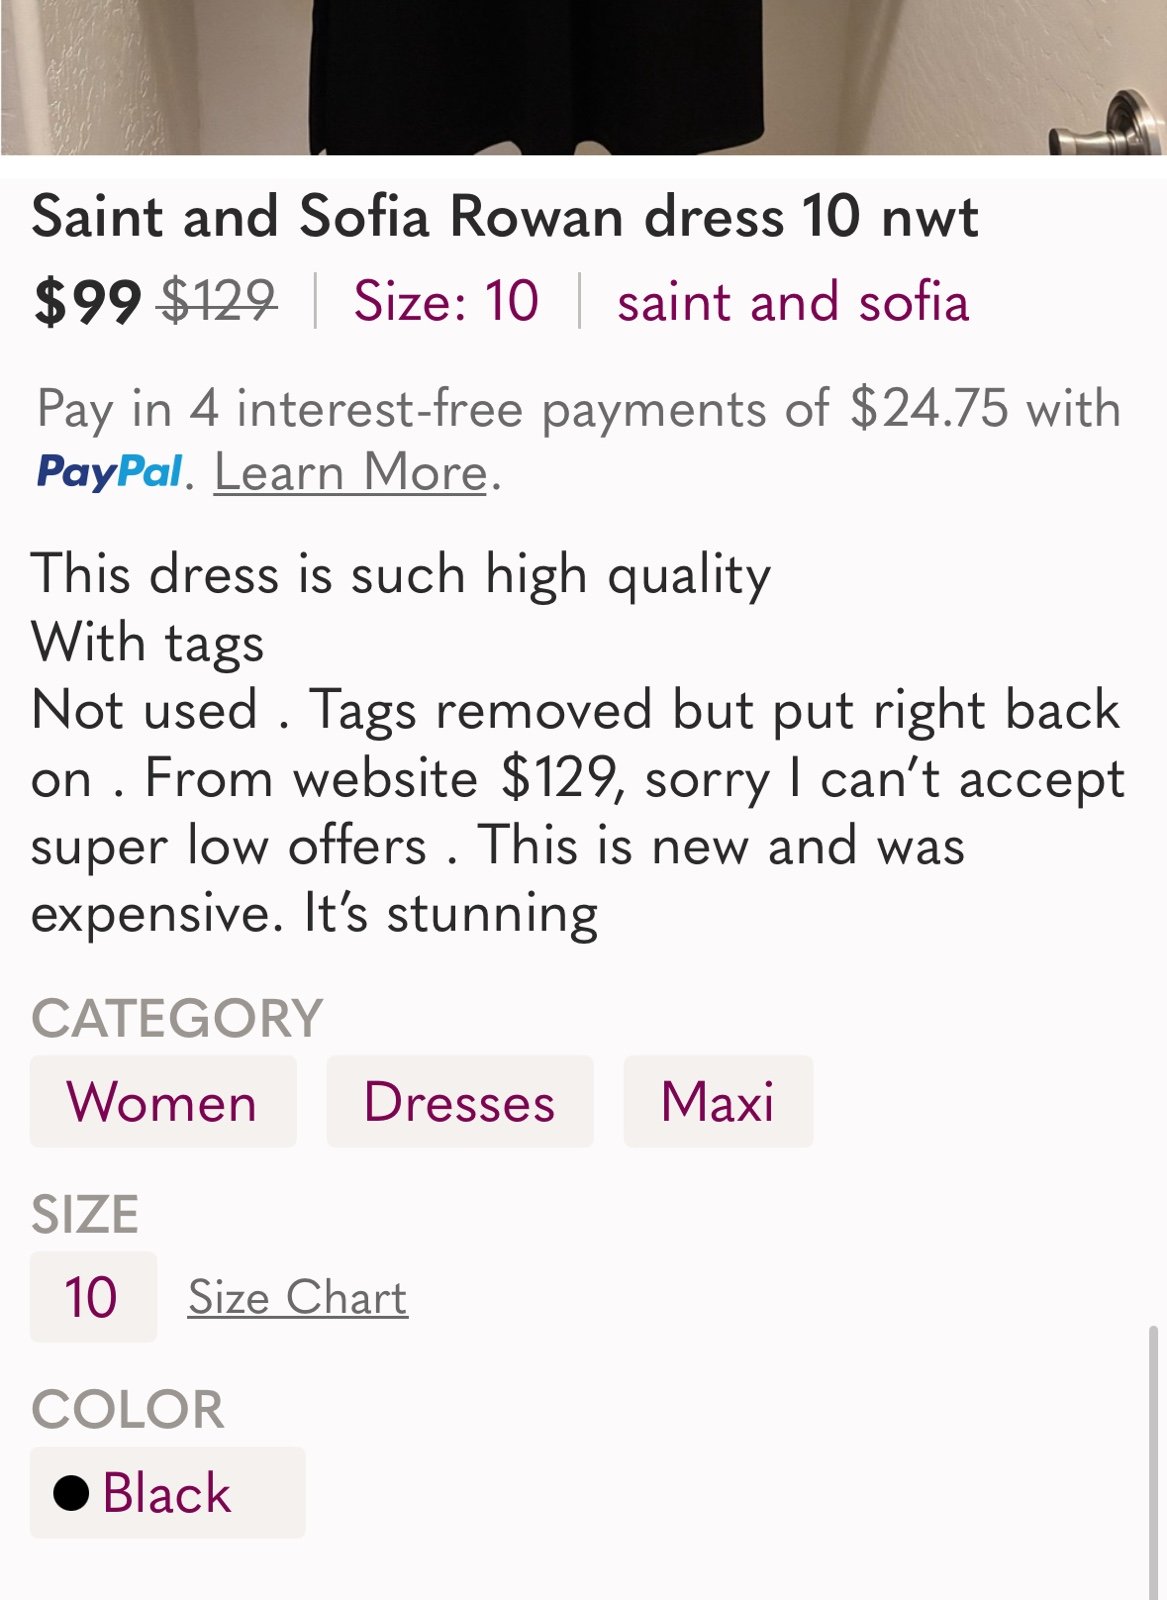
Task: Click the vertical scrollbar on right edge
Action: point(1154,1460)
